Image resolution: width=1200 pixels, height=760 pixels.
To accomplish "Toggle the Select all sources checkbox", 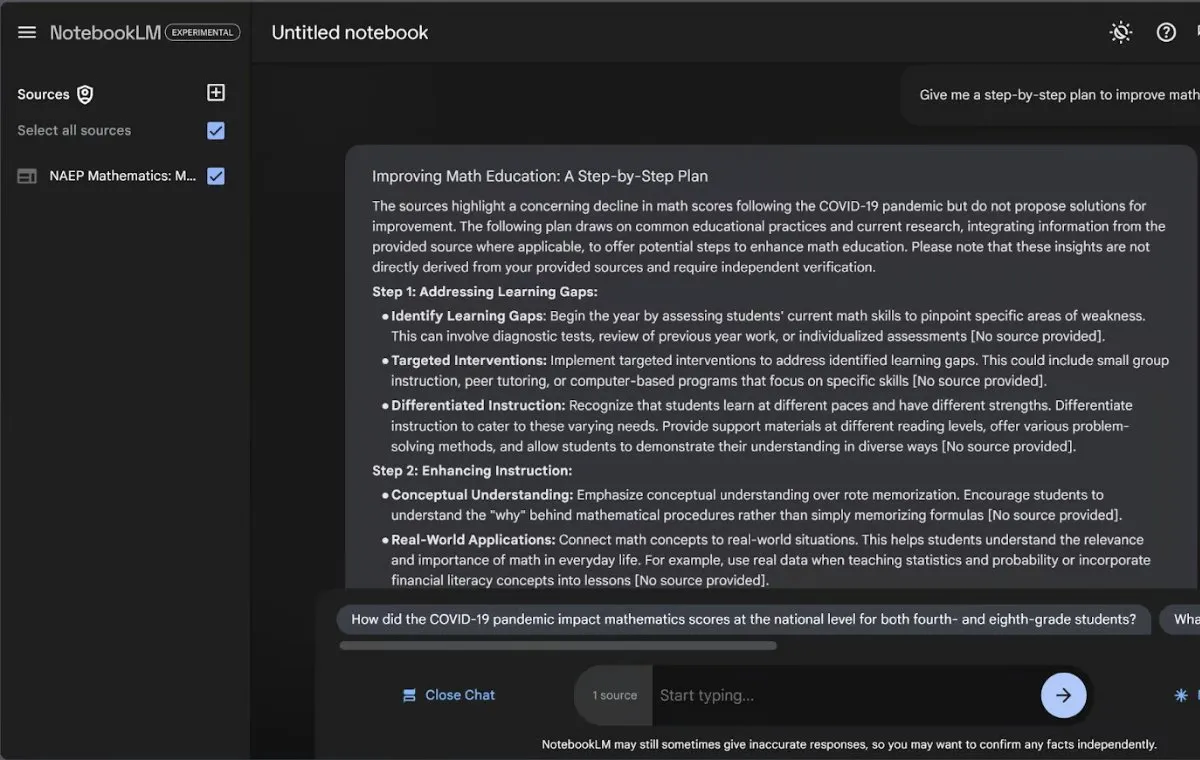I will point(215,130).
